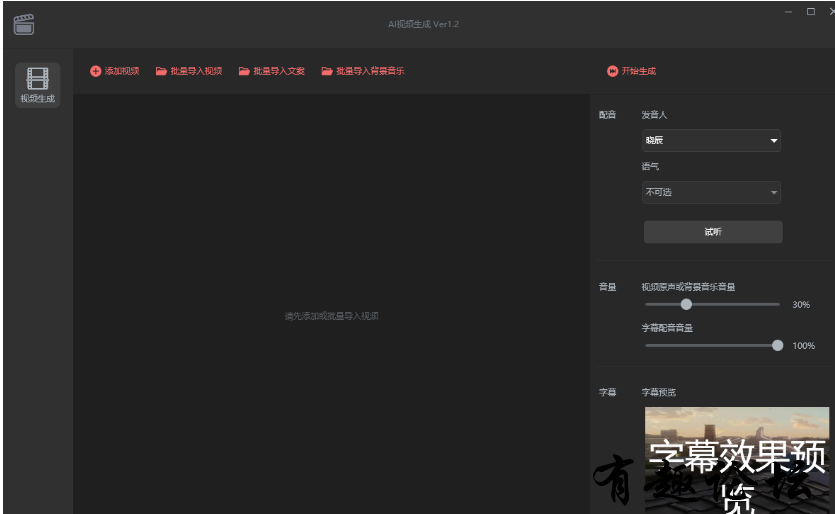Maximize the application window
The image size is (835, 514).
pyautogui.click(x=811, y=12)
